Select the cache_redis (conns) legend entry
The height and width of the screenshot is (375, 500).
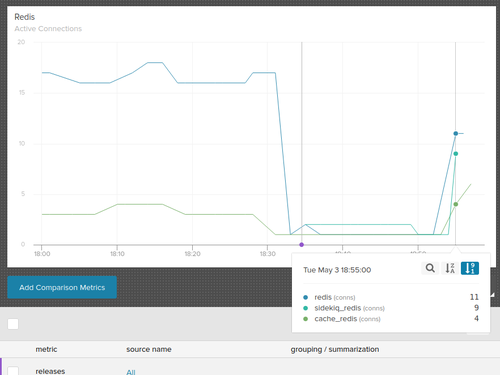point(347,319)
